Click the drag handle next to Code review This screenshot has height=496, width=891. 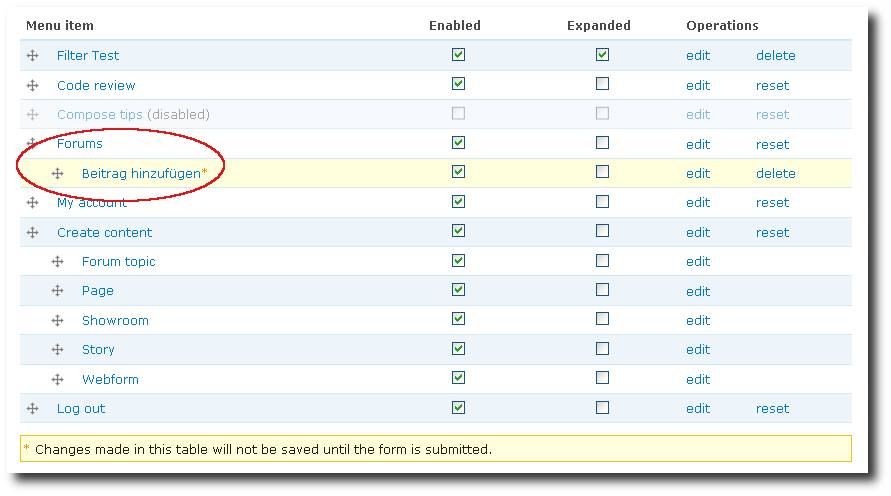33,86
